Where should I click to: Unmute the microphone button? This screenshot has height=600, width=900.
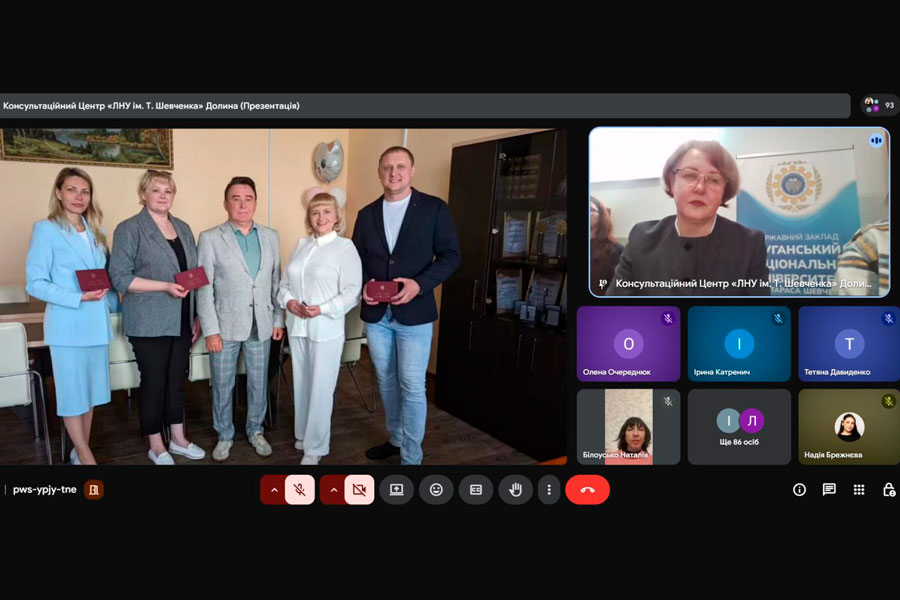click(300, 490)
